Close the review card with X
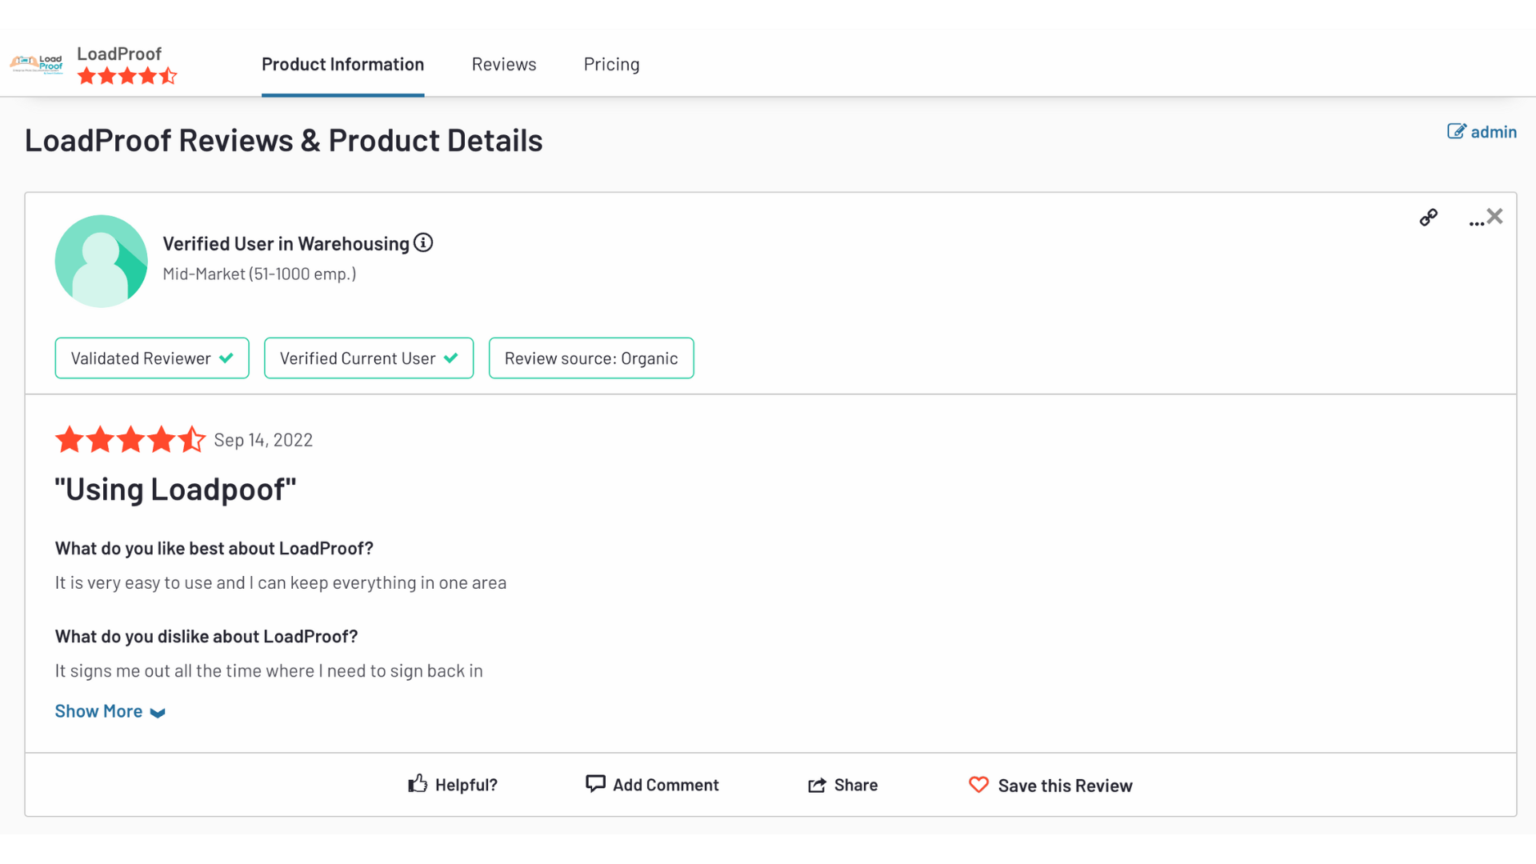Viewport: 1536px width, 864px height. click(x=1495, y=216)
